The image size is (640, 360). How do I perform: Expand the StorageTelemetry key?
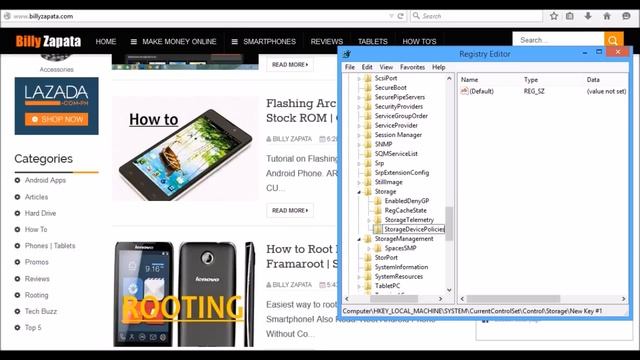[369, 220]
